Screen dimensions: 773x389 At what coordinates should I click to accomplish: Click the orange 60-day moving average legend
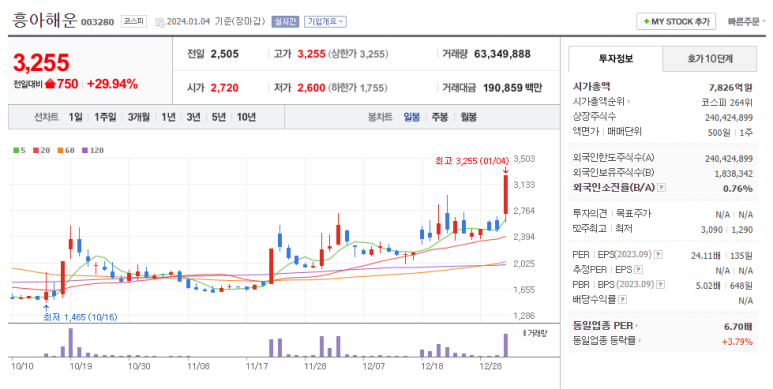[66, 150]
